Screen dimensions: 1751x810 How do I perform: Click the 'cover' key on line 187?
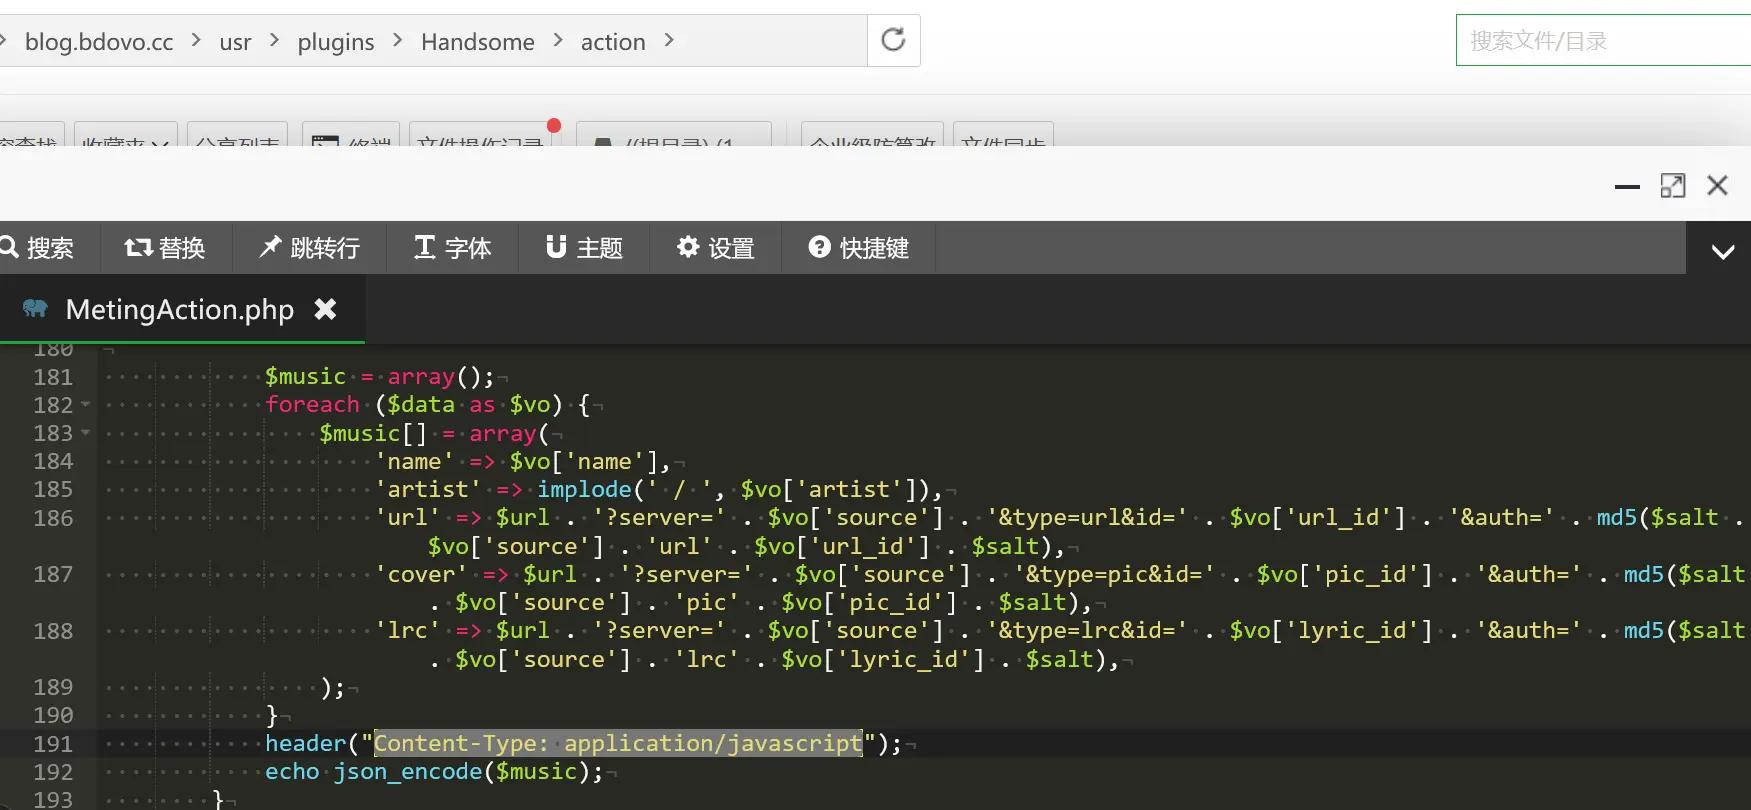pyautogui.click(x=421, y=574)
